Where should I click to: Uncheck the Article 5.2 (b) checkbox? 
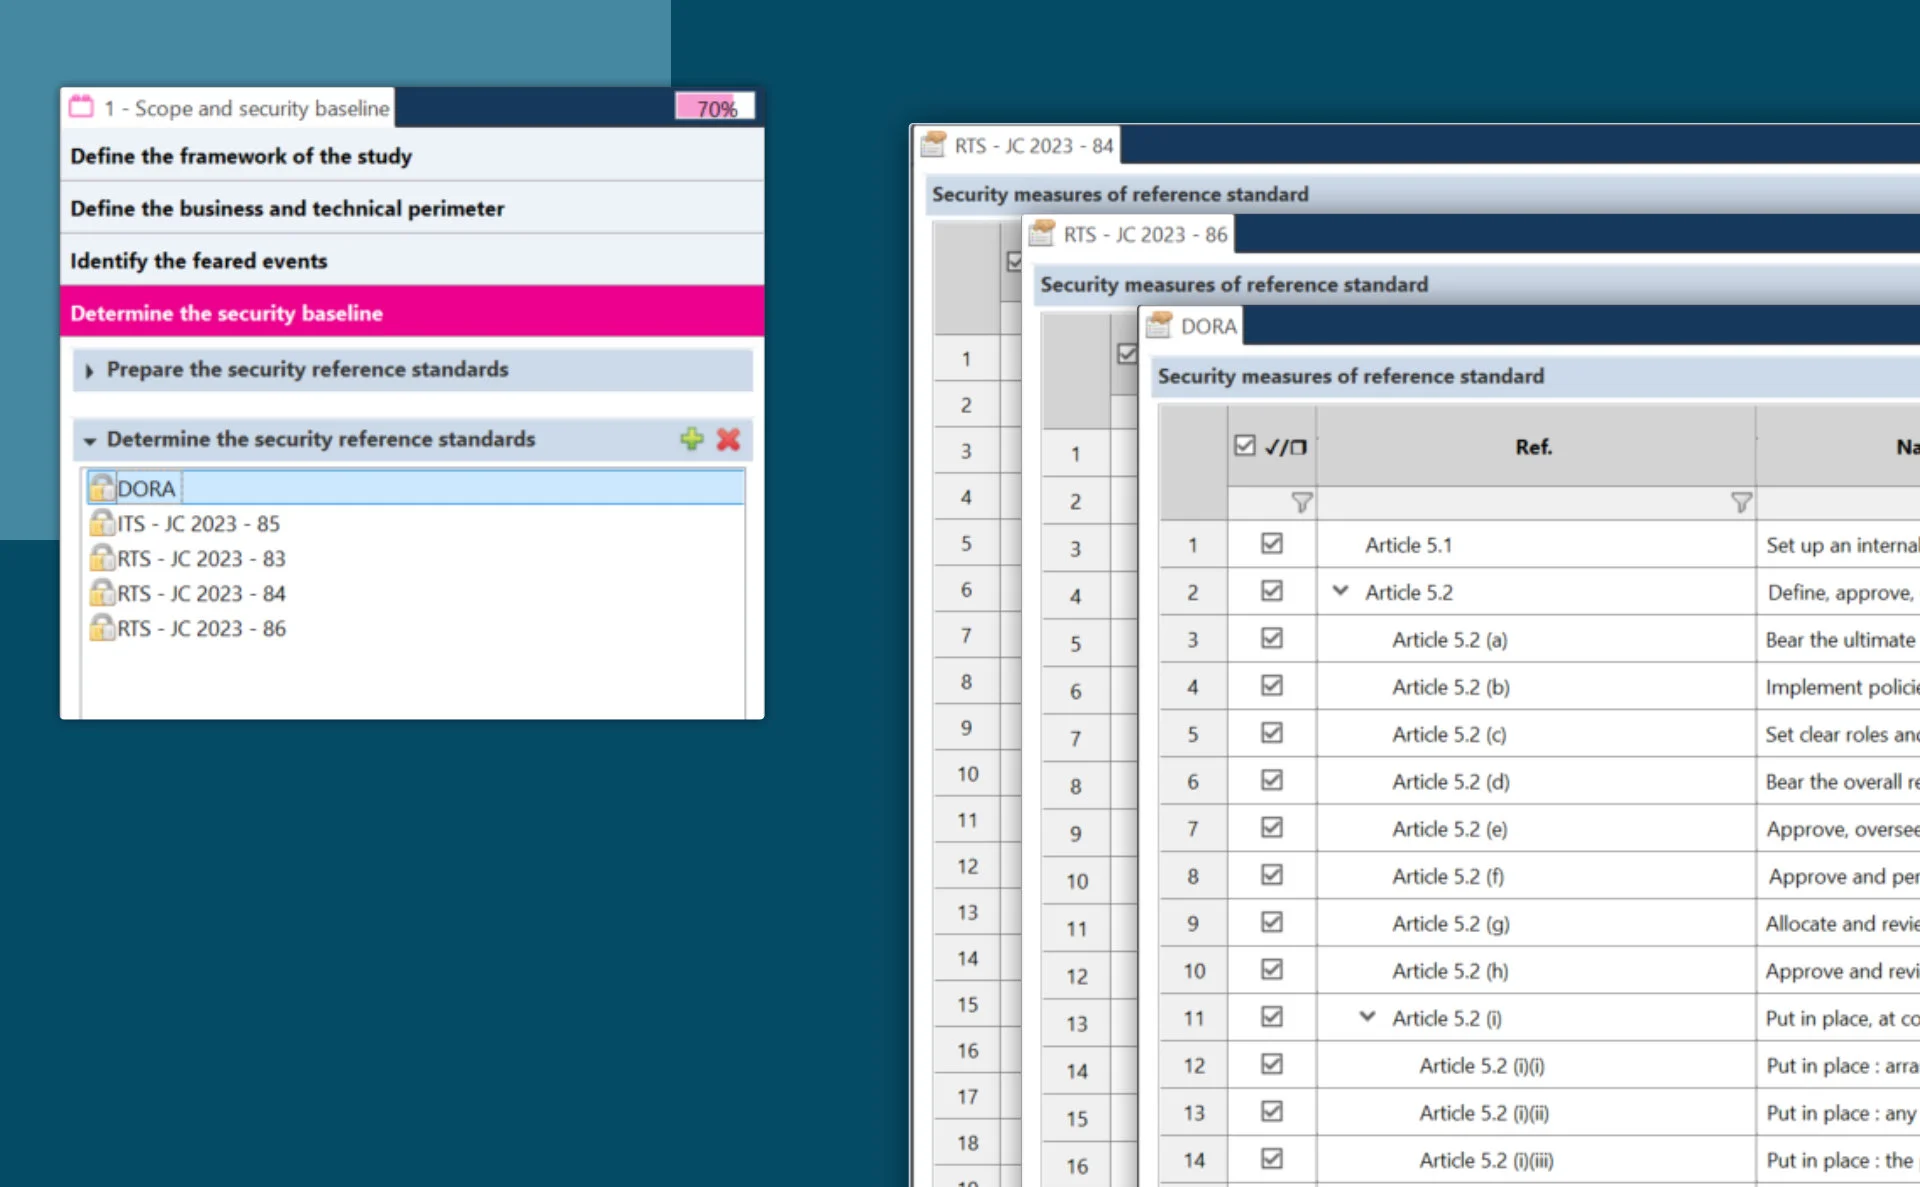pos(1272,686)
